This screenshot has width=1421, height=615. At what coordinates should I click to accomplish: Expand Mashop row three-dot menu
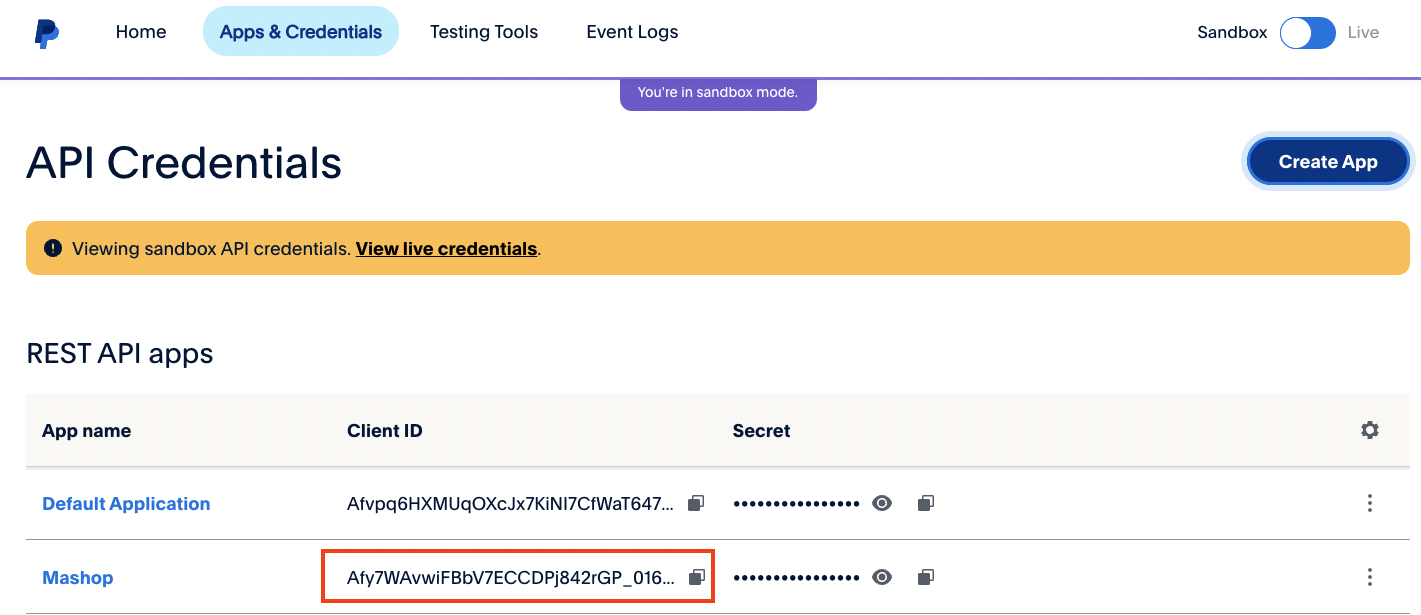[x=1369, y=577]
